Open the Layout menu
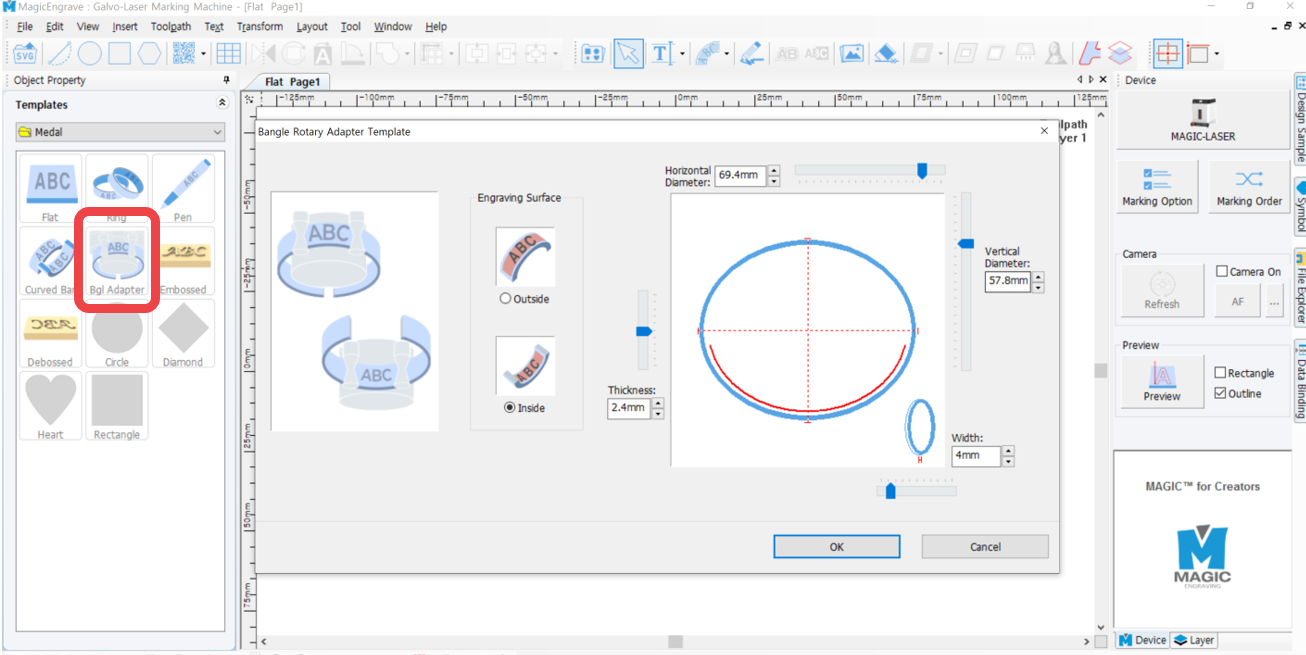Viewport: 1306px width, 655px height. [312, 27]
